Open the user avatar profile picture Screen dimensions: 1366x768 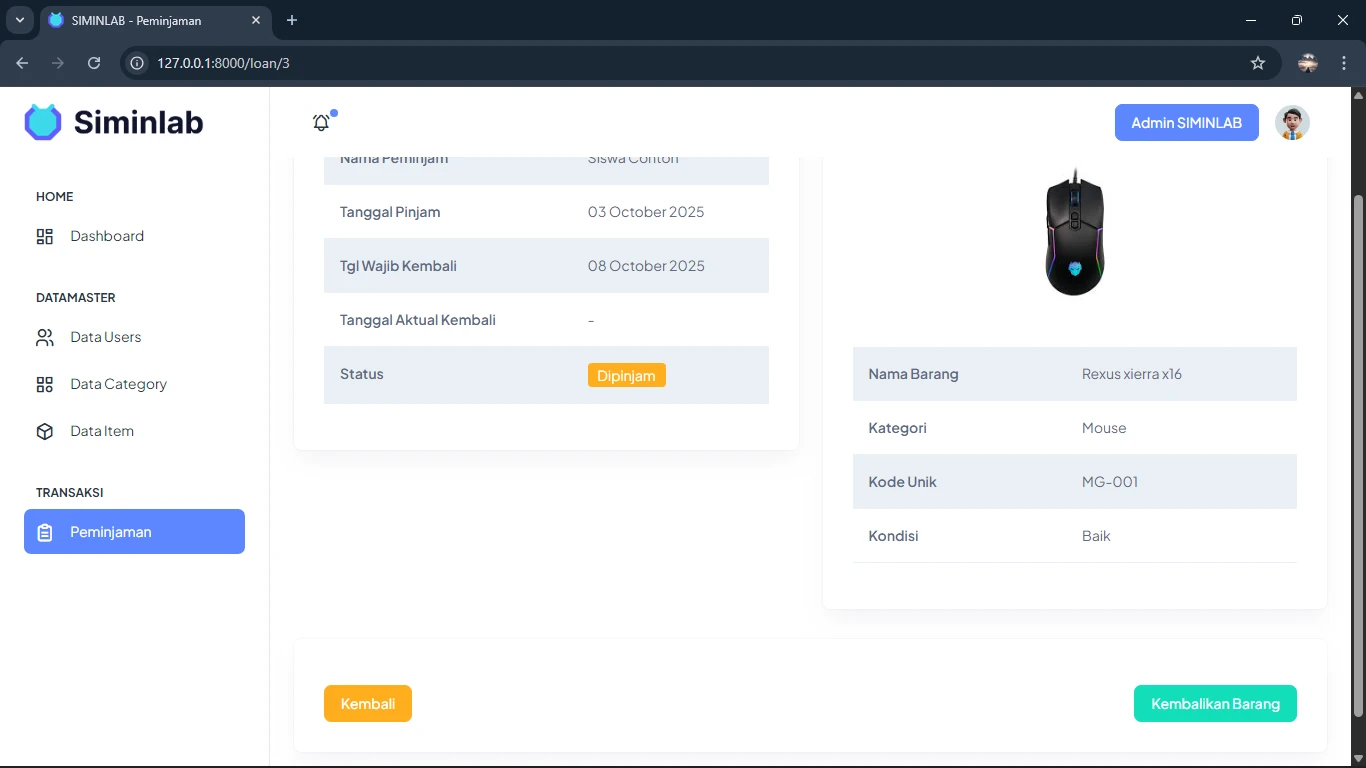(1292, 123)
